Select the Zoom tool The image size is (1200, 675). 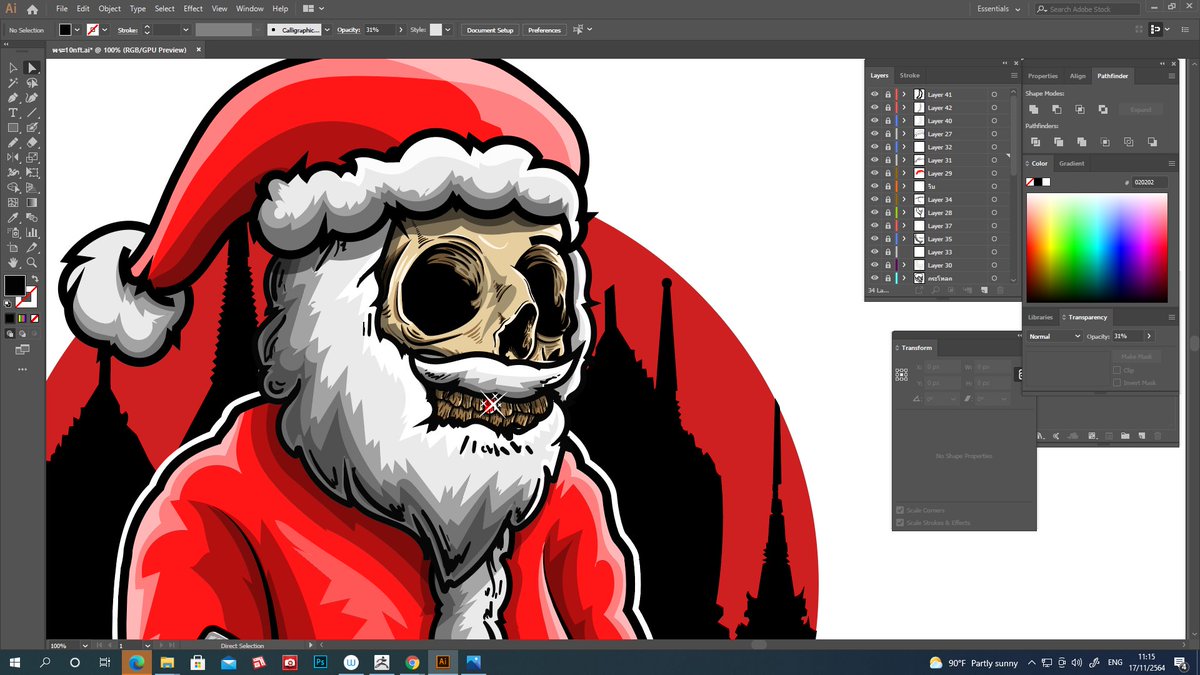pos(32,262)
